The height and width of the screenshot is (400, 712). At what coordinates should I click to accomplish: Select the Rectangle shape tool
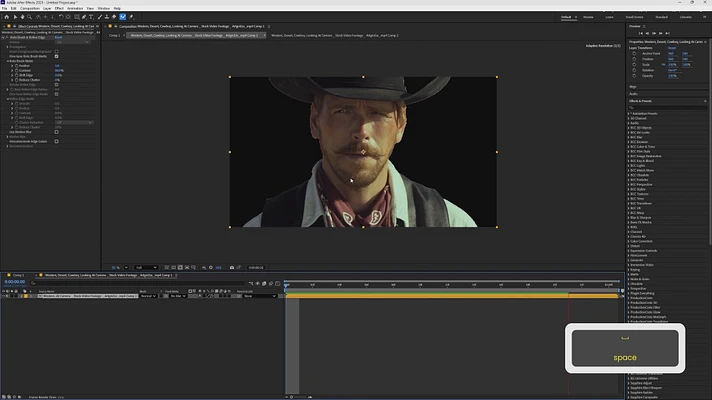click(x=77, y=17)
